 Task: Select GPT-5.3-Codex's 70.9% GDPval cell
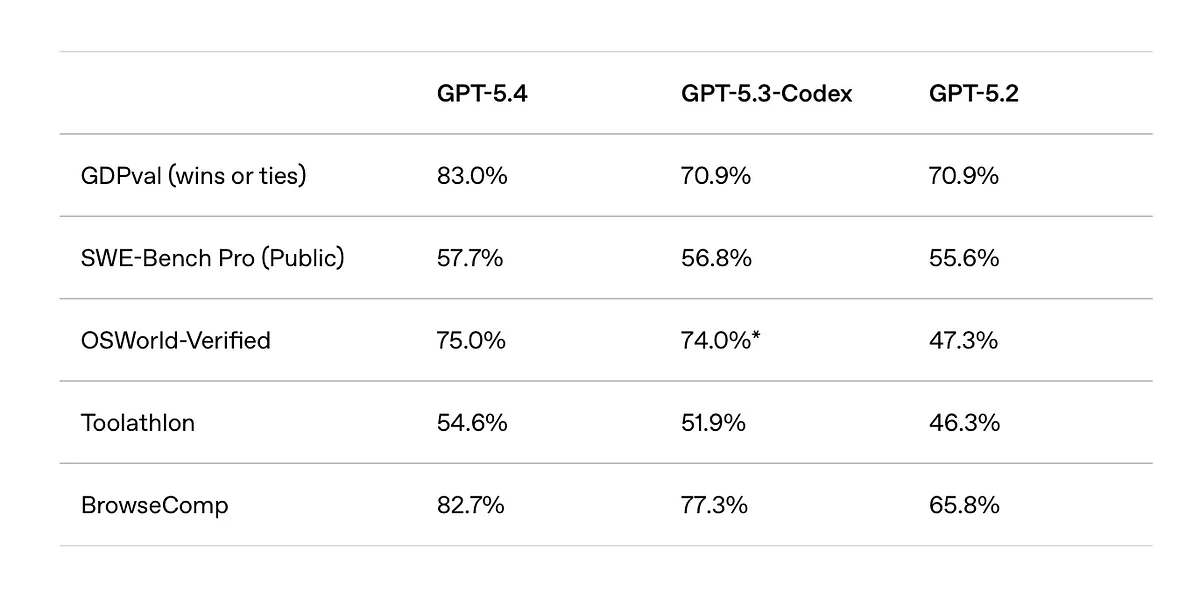click(716, 176)
